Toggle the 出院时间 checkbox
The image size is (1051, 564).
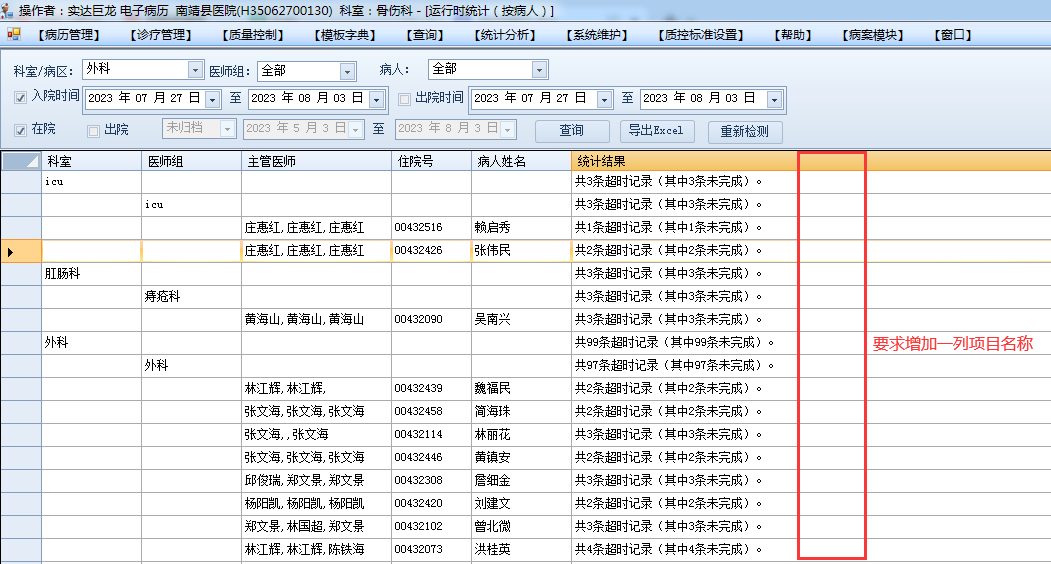coord(404,99)
